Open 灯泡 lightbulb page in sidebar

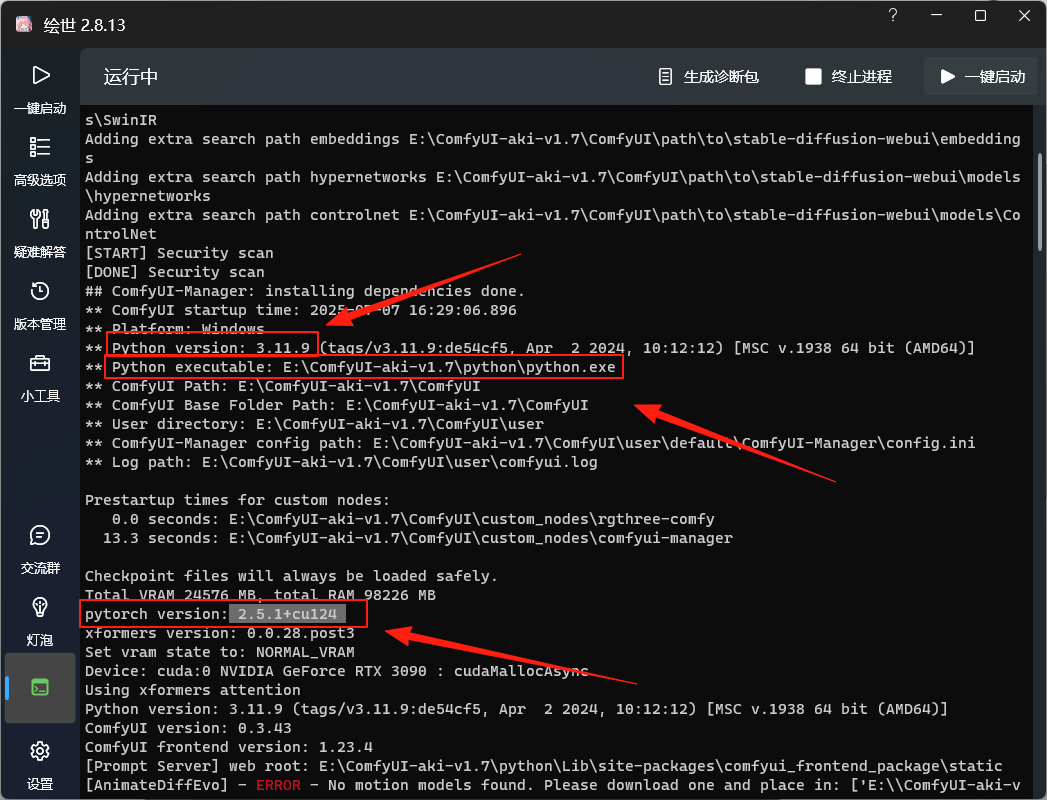tap(40, 622)
